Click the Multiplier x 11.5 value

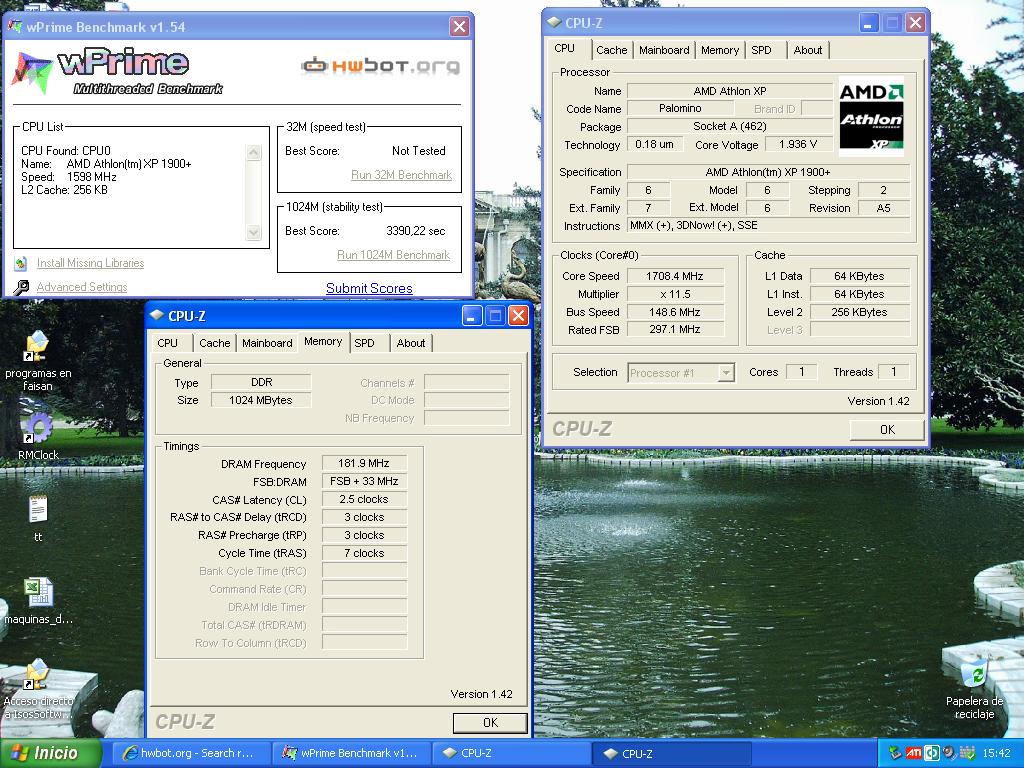point(675,294)
